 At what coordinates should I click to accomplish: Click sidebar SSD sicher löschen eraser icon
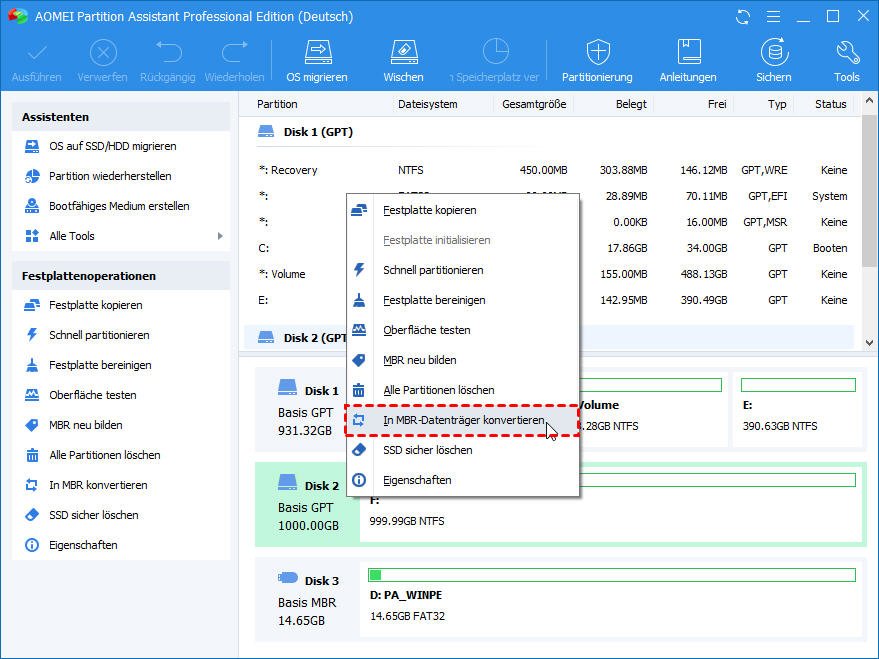pyautogui.click(x=32, y=515)
